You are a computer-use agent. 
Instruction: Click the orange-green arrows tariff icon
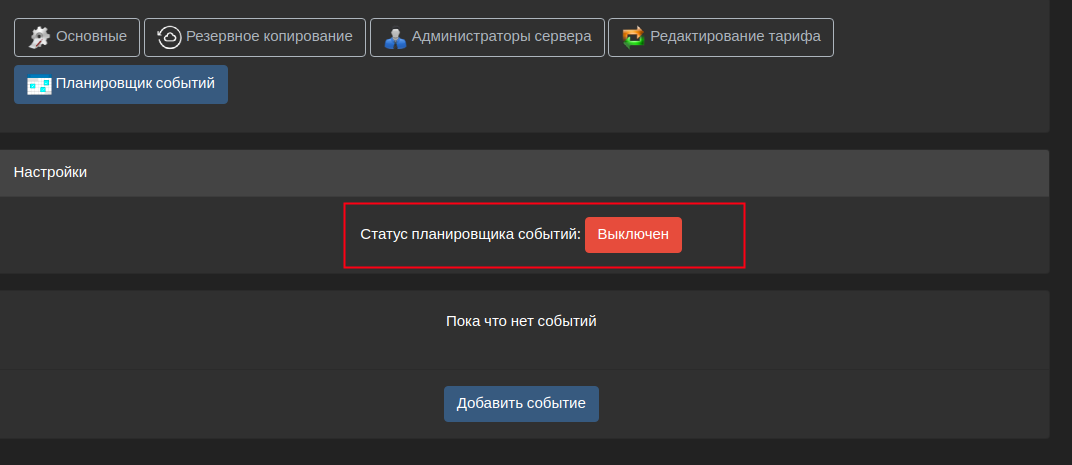634,37
